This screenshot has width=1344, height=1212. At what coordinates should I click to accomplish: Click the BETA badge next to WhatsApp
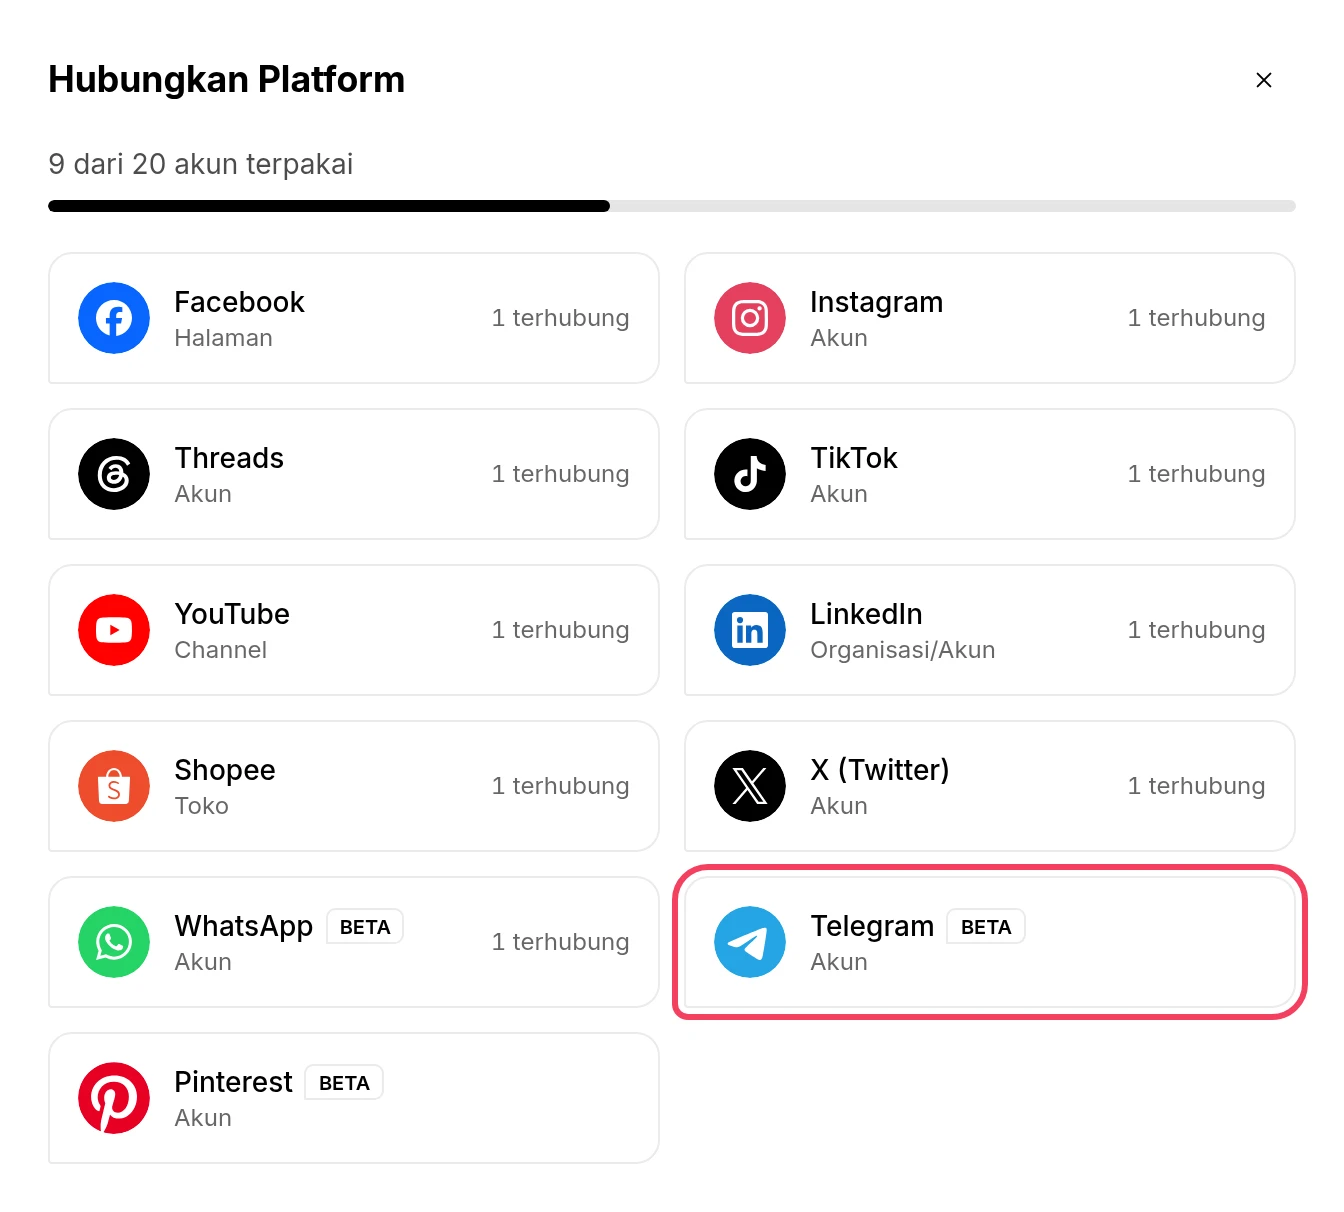365,927
